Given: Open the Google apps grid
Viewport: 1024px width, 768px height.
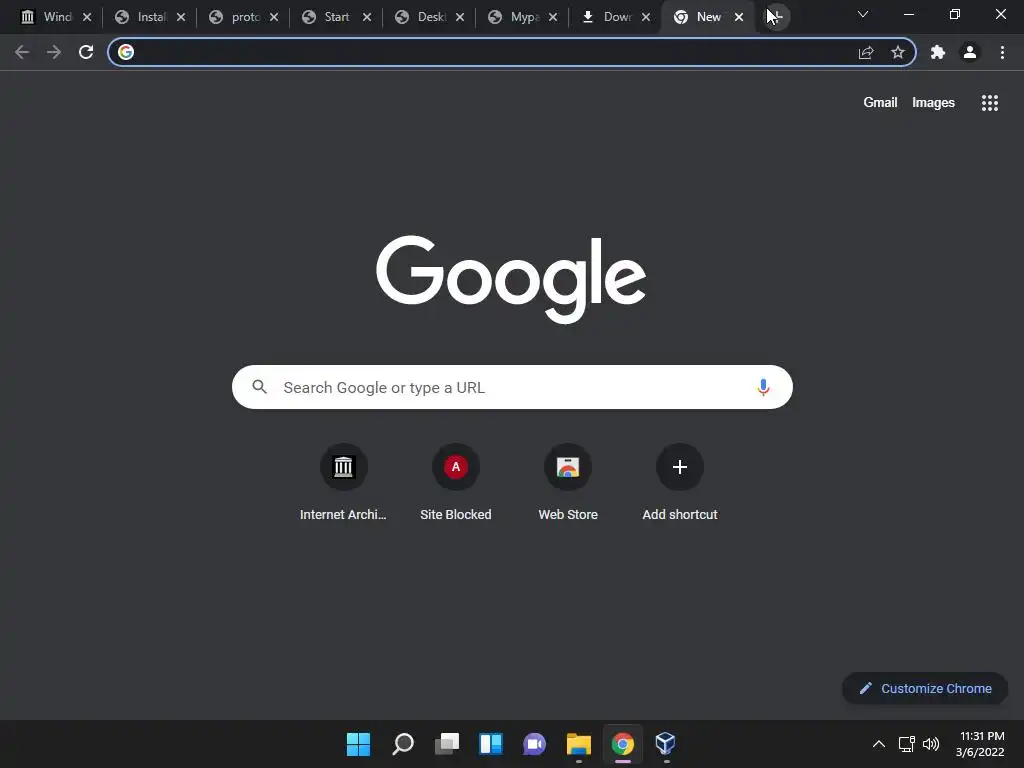Looking at the screenshot, I should (x=990, y=103).
